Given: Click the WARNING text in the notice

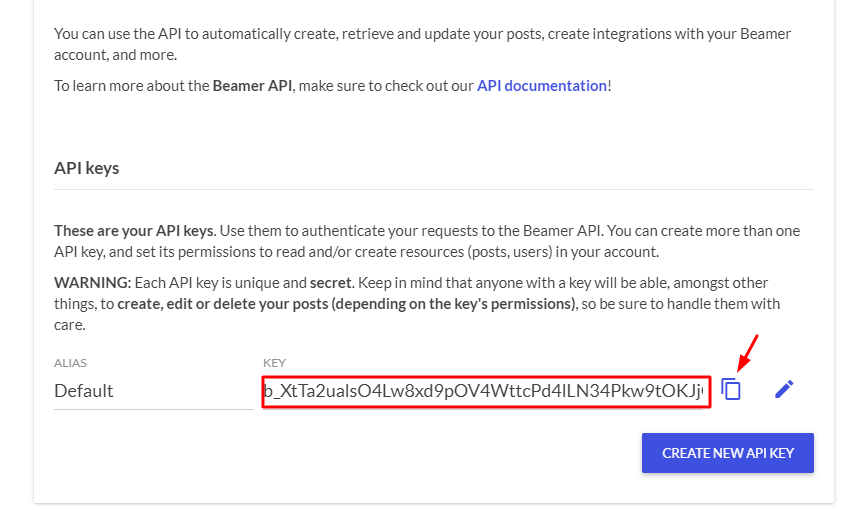Looking at the screenshot, I should (92, 283).
